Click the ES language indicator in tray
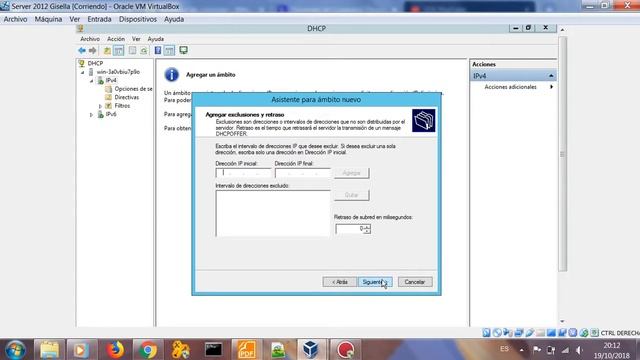Viewport: 640px width, 360px height. [x=504, y=349]
